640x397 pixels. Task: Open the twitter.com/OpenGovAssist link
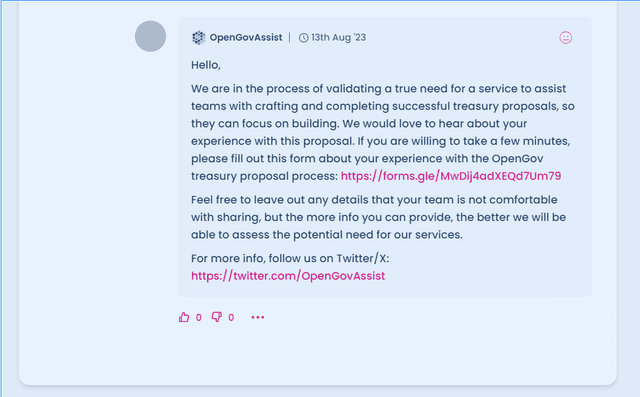click(288, 276)
